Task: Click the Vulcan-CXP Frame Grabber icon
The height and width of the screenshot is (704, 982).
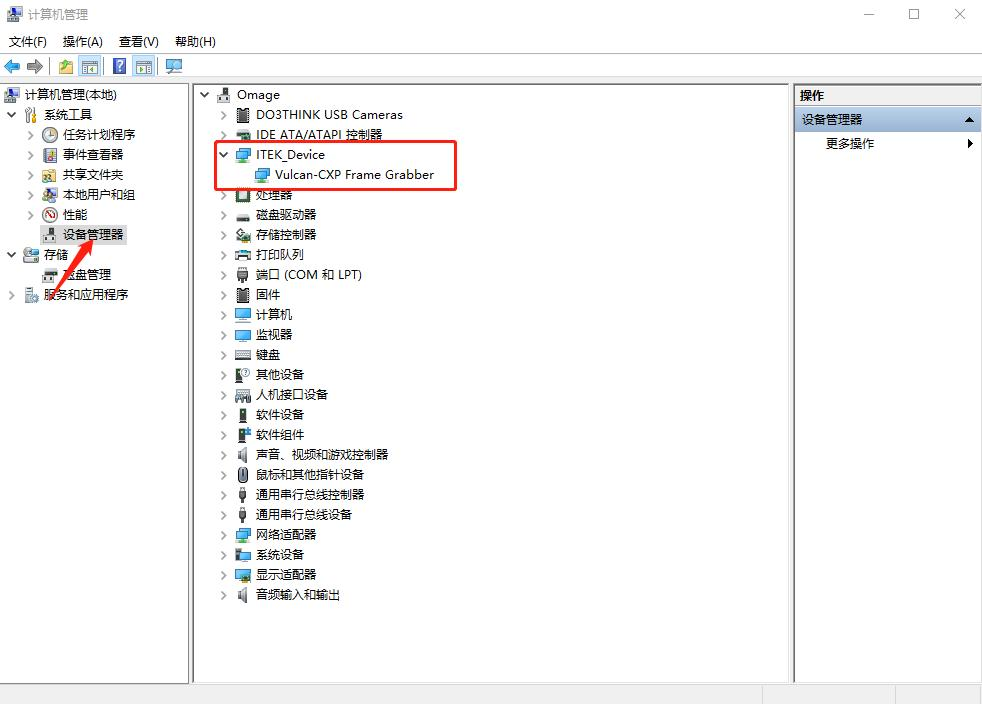Action: coord(262,175)
